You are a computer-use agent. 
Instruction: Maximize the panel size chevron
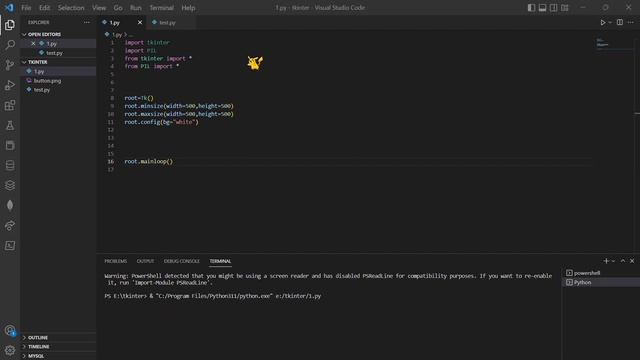click(623, 261)
